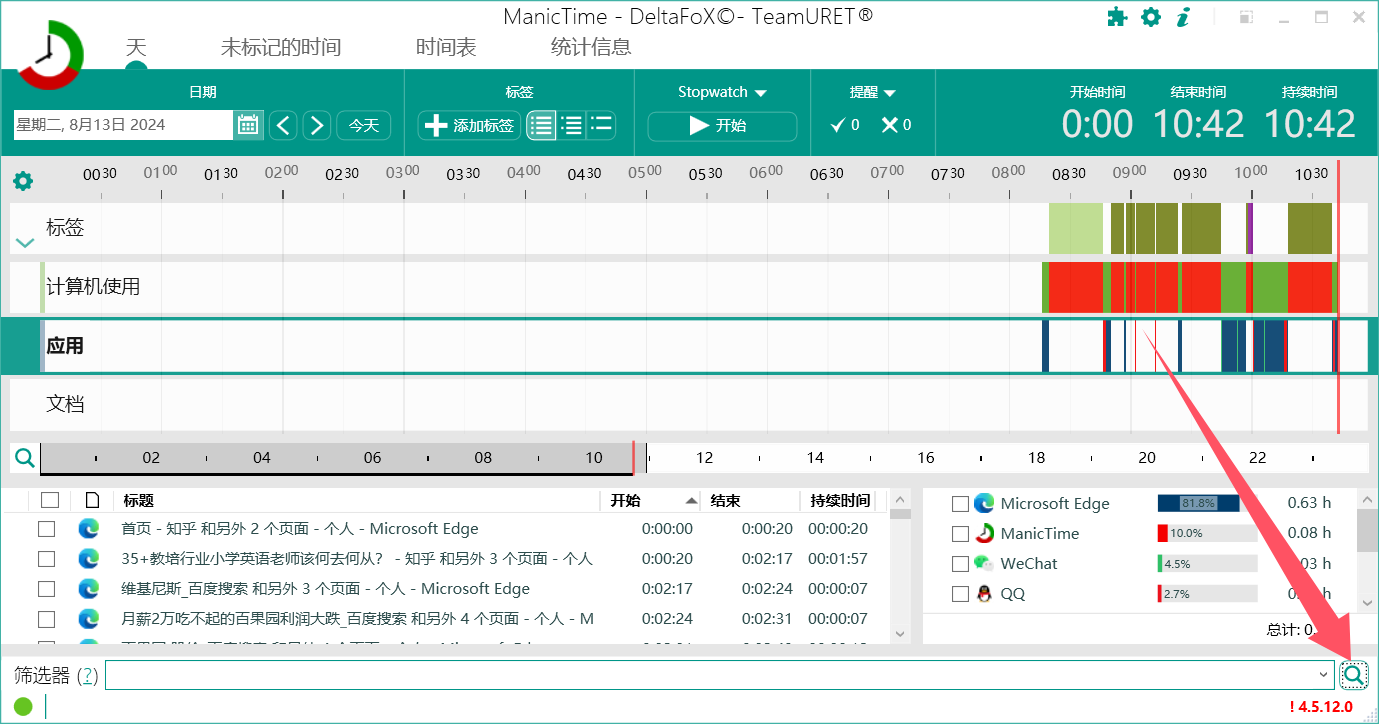Click the ManicTime 10.0% usage bar
The width and height of the screenshot is (1379, 724).
click(x=1207, y=533)
